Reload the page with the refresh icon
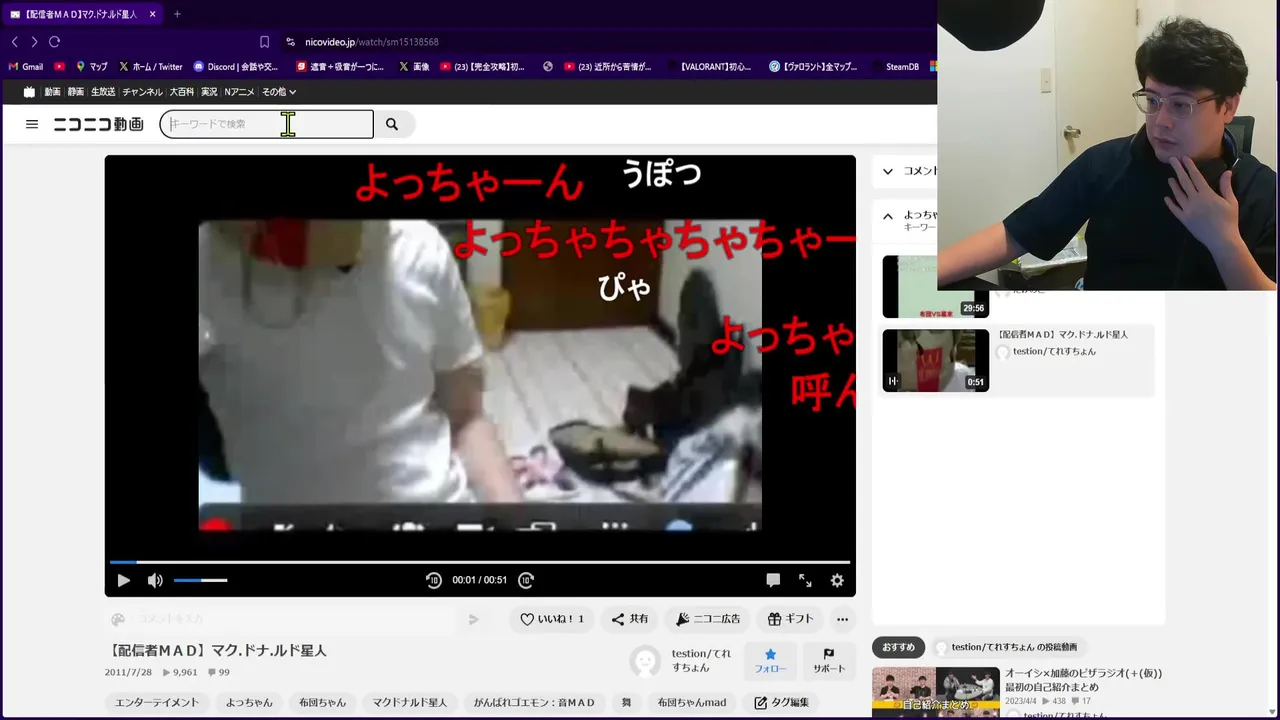The width and height of the screenshot is (1280, 720). [x=55, y=42]
